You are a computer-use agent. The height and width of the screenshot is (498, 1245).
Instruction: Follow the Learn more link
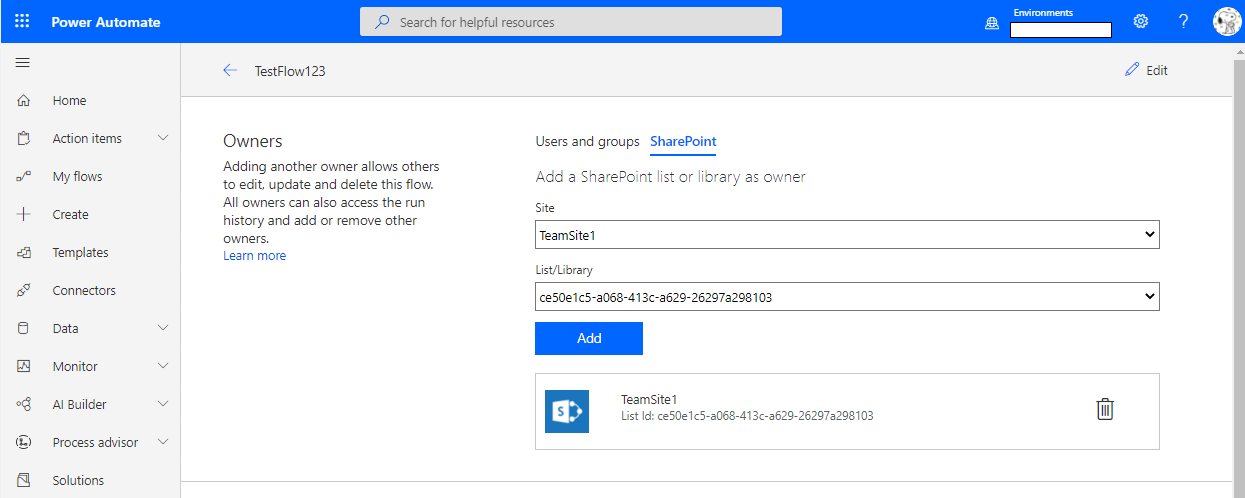point(254,256)
